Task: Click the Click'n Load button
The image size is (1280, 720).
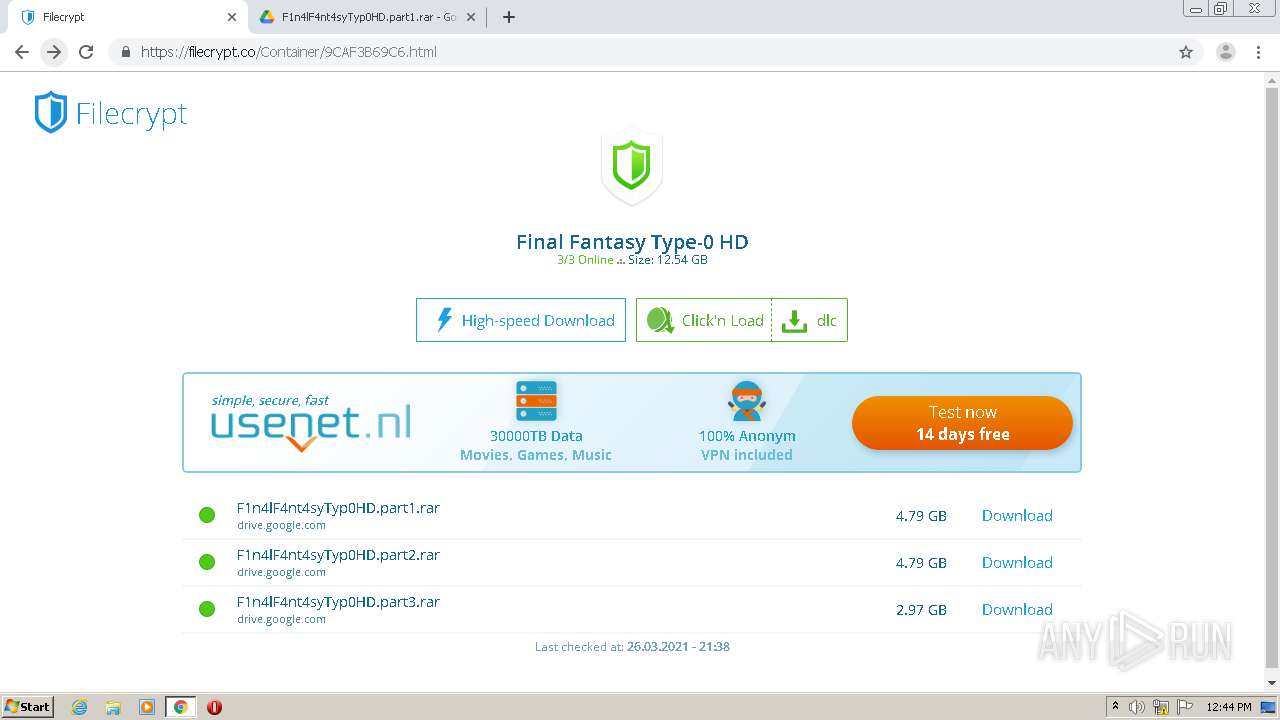Action: (704, 320)
